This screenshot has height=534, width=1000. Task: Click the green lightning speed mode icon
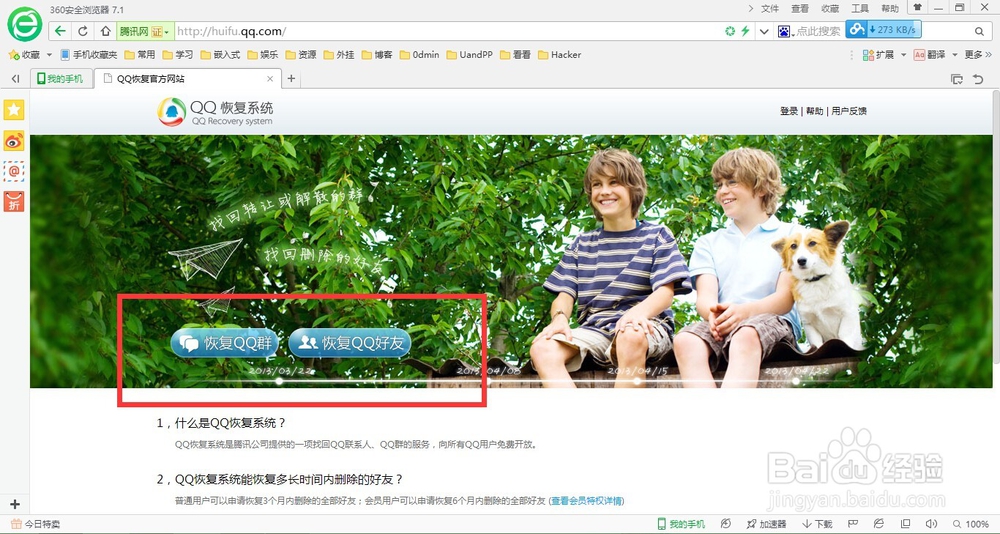click(745, 31)
